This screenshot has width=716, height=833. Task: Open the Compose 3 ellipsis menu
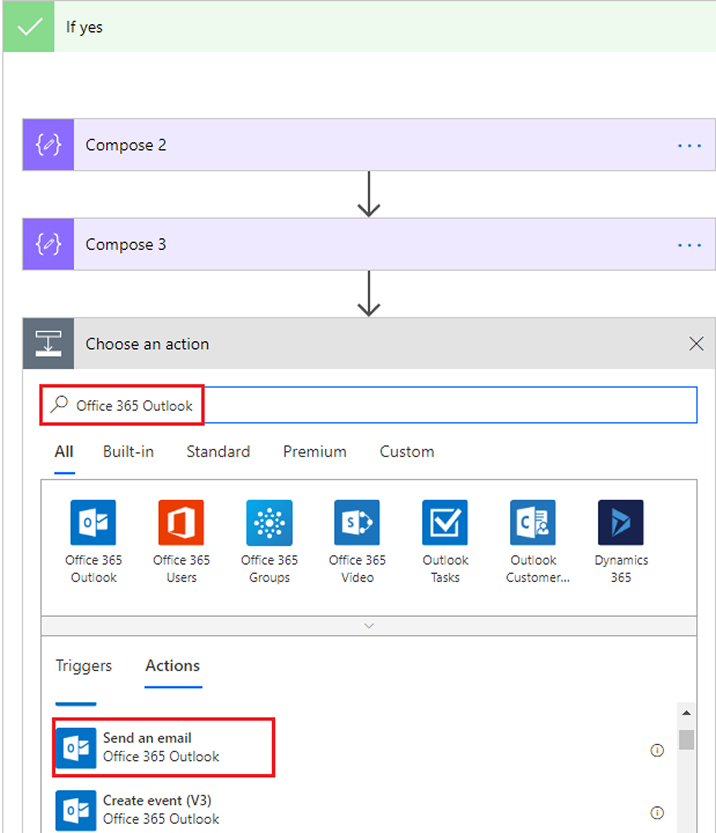[689, 245]
